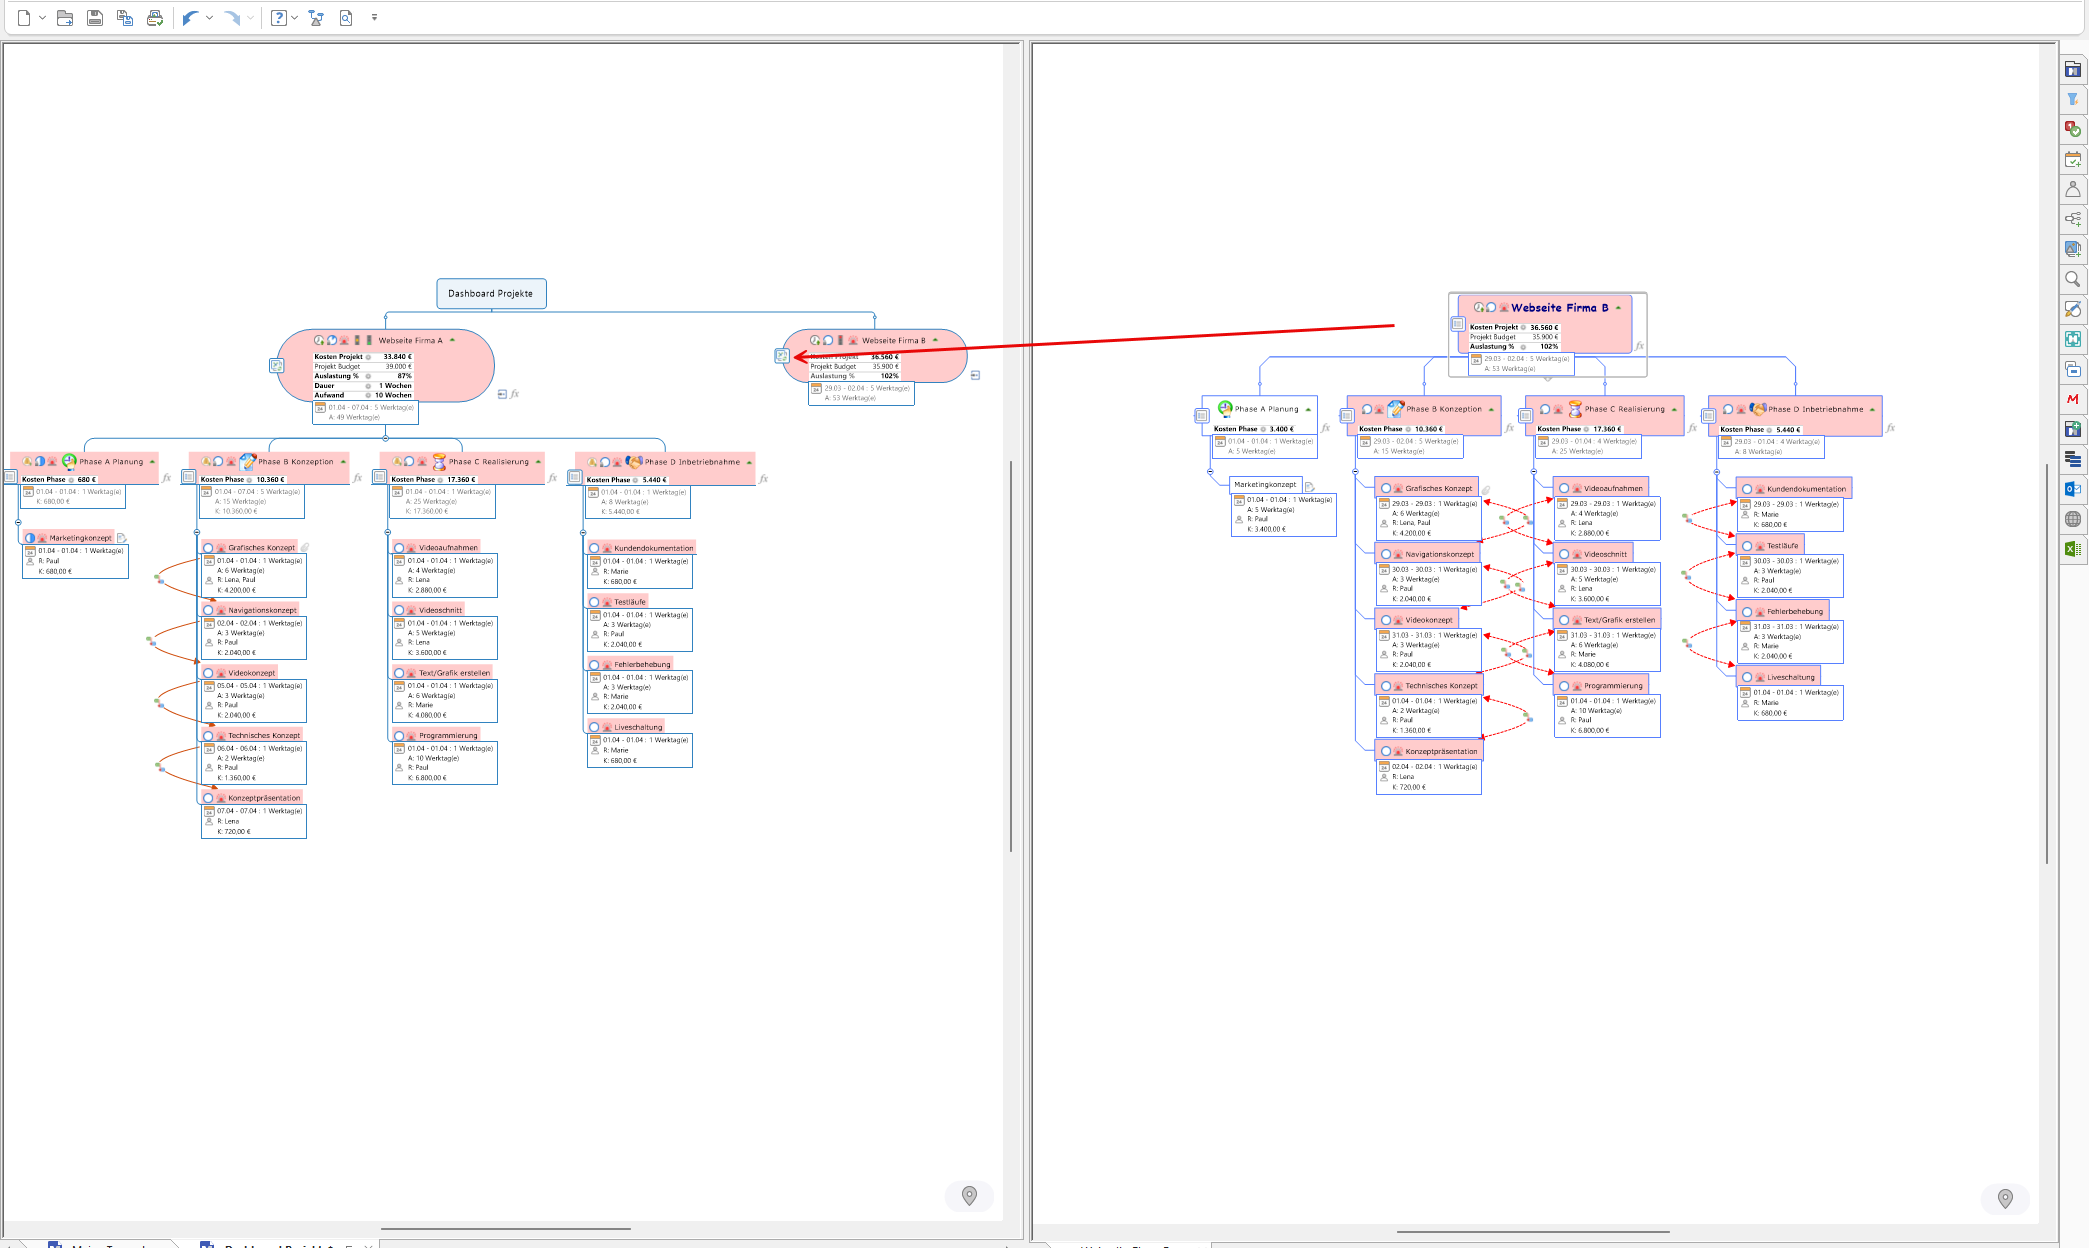Click the question mark help icon
This screenshot has height=1248, width=2089.
[x=279, y=18]
